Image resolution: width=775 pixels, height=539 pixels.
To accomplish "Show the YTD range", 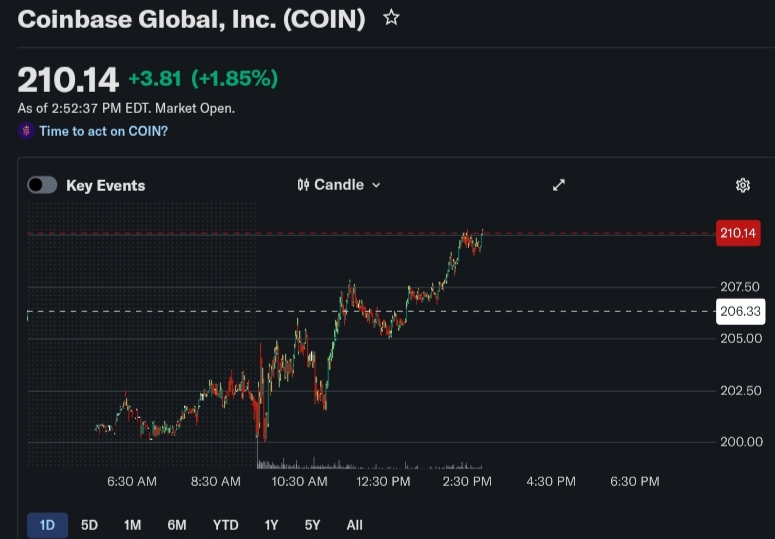I will pos(225,525).
